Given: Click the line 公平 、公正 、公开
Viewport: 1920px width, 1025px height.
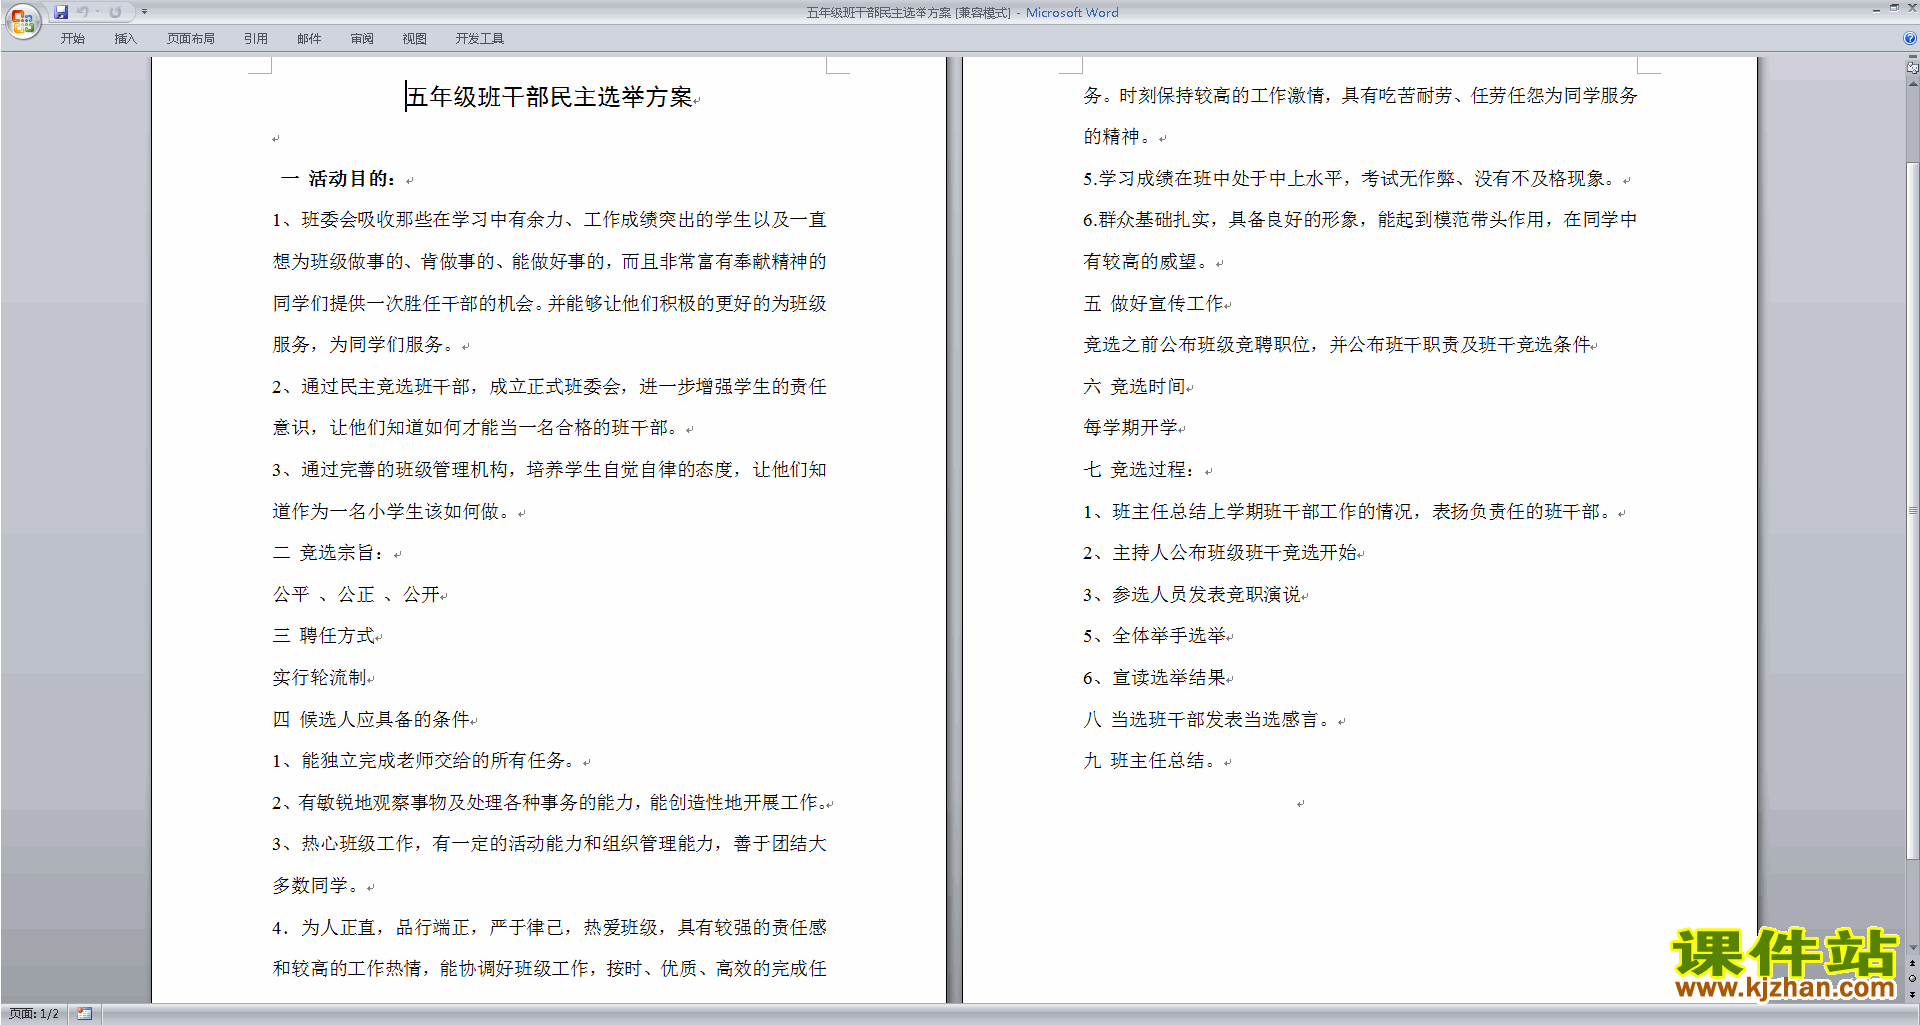Looking at the screenshot, I should coord(357,595).
